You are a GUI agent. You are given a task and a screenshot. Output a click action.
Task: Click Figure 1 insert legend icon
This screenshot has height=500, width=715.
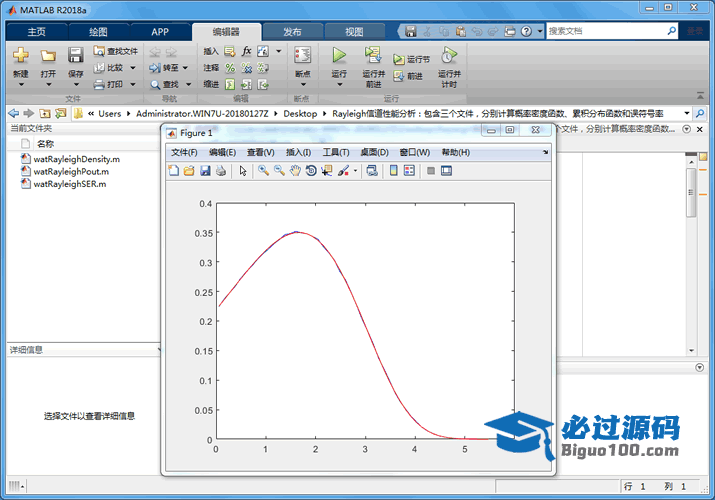(409, 171)
